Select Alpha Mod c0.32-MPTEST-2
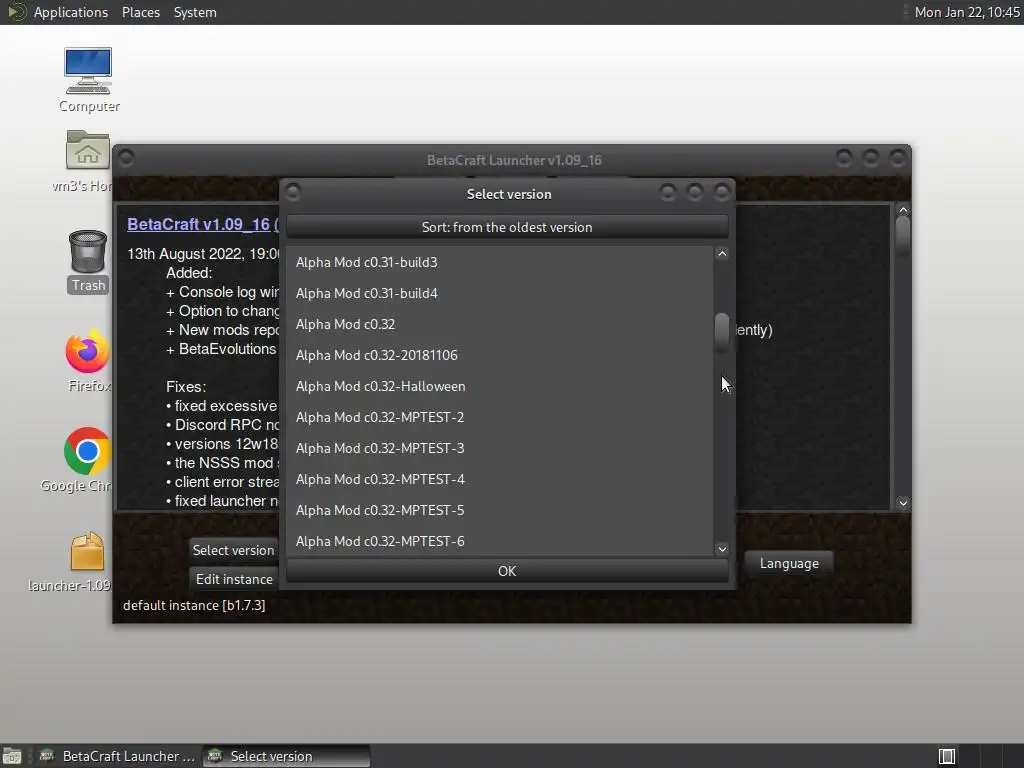This screenshot has height=768, width=1024. [500, 417]
